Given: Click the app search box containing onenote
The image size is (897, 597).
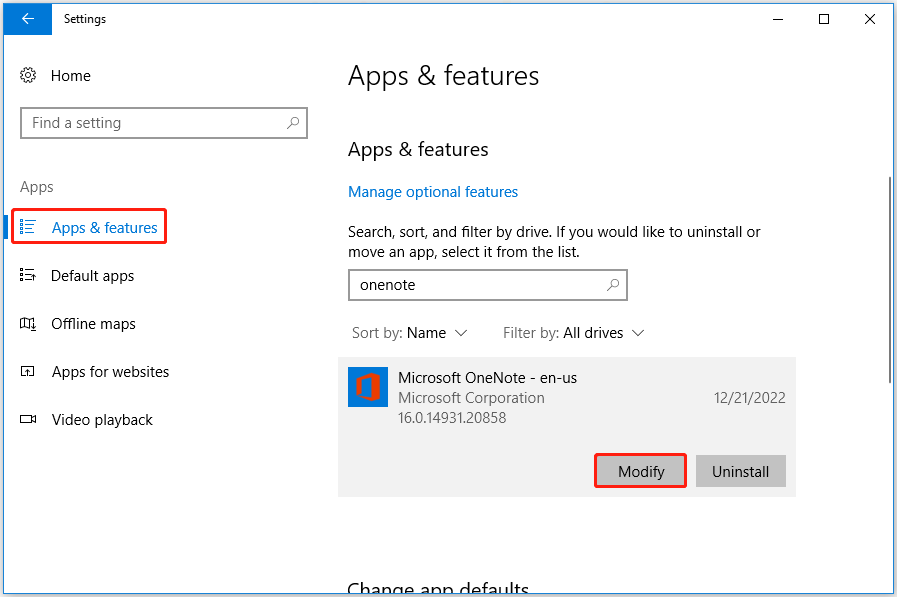Looking at the screenshot, I should tap(487, 285).
